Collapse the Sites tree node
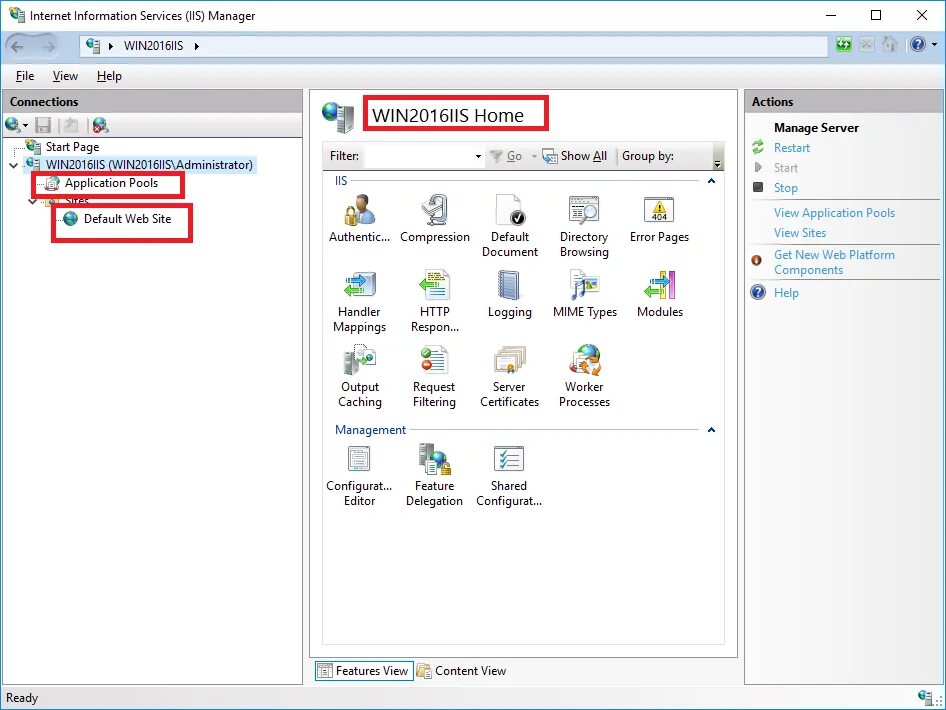The image size is (946, 710). pyautogui.click(x=33, y=201)
